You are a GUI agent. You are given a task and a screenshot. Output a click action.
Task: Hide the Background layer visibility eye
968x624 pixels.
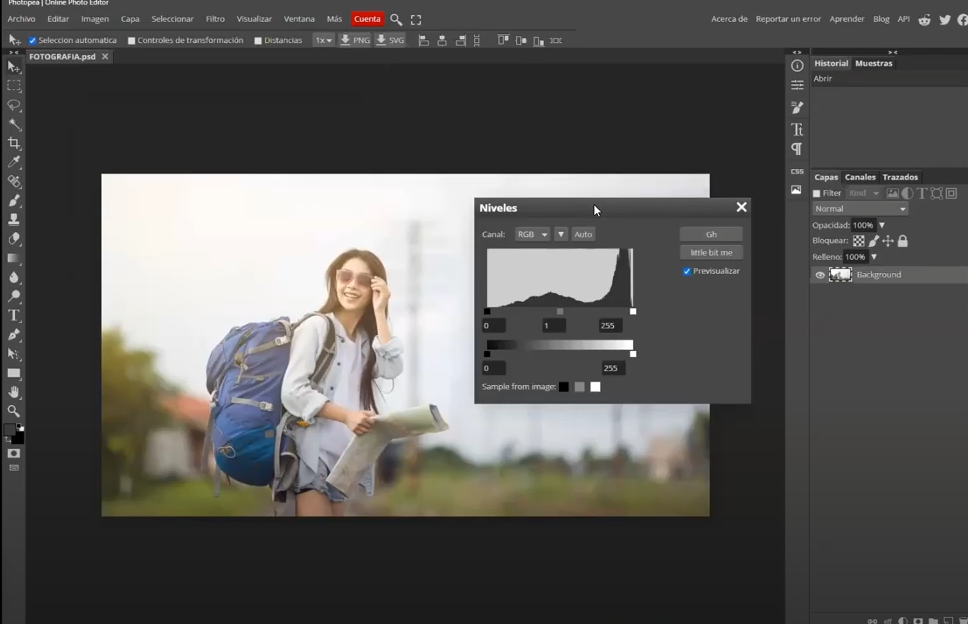(820, 275)
